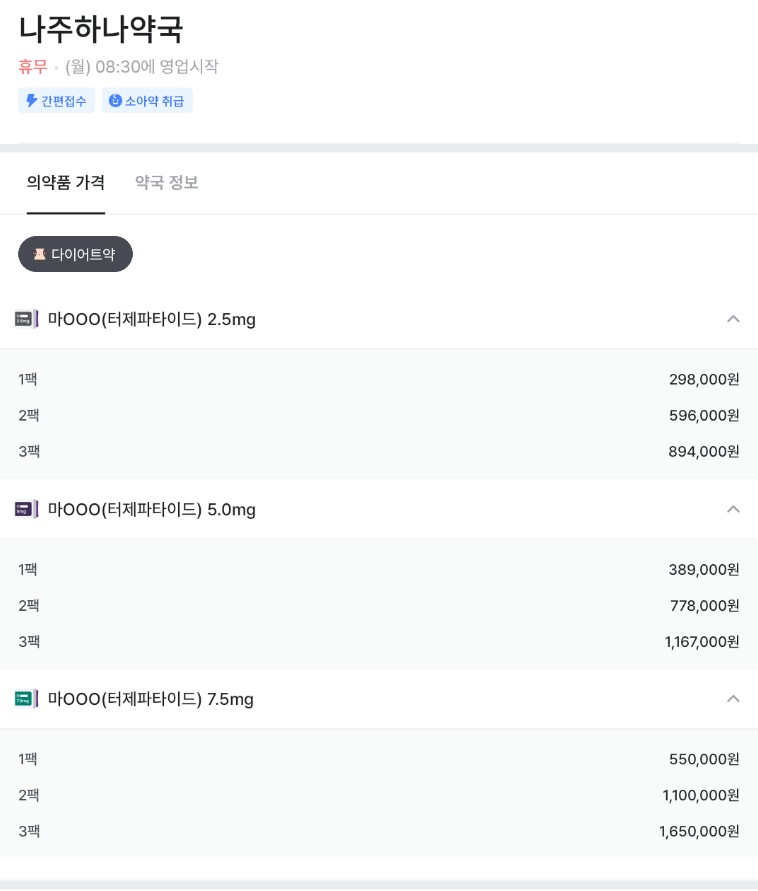Click the 1팩 label in the 2.5mg section
The height and width of the screenshot is (891, 758).
[x=28, y=379]
